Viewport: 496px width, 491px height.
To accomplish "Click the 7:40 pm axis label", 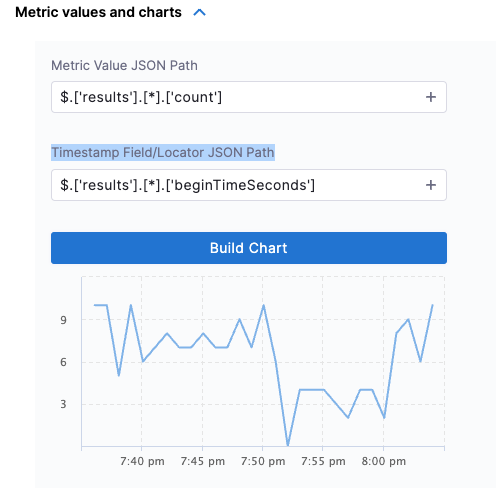I will tap(142, 461).
